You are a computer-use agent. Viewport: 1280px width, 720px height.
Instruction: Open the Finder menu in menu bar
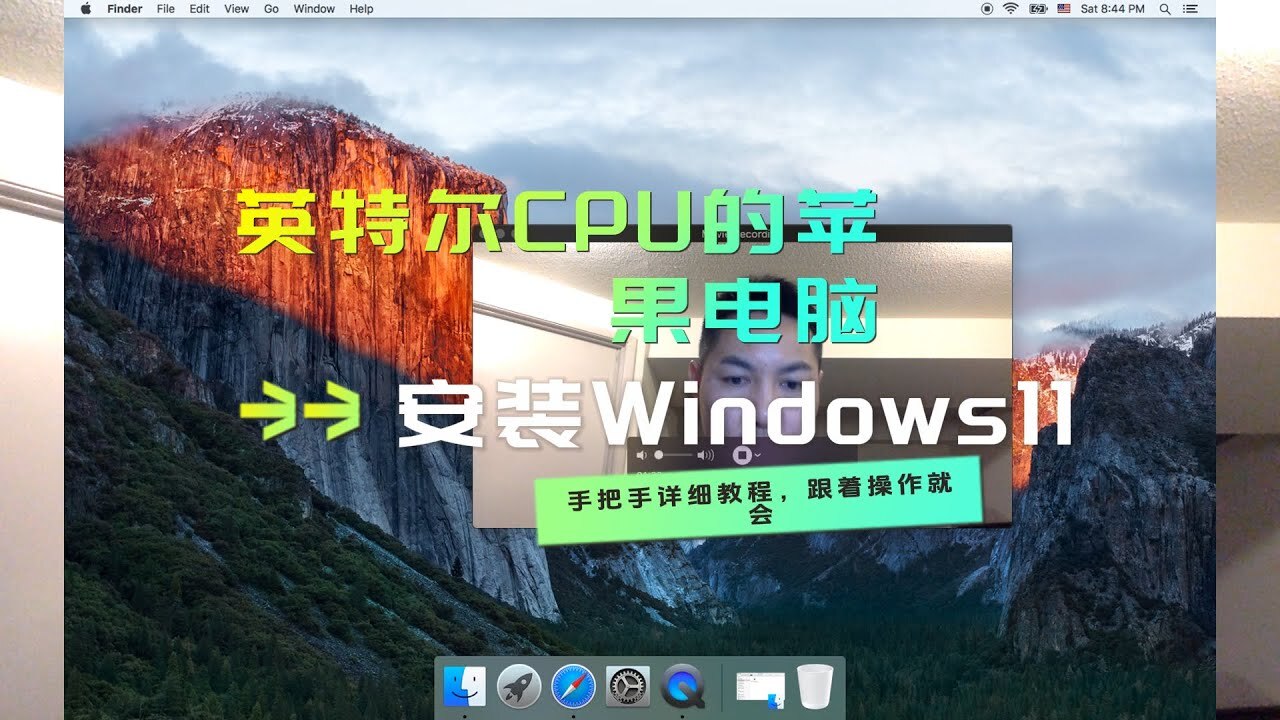125,9
